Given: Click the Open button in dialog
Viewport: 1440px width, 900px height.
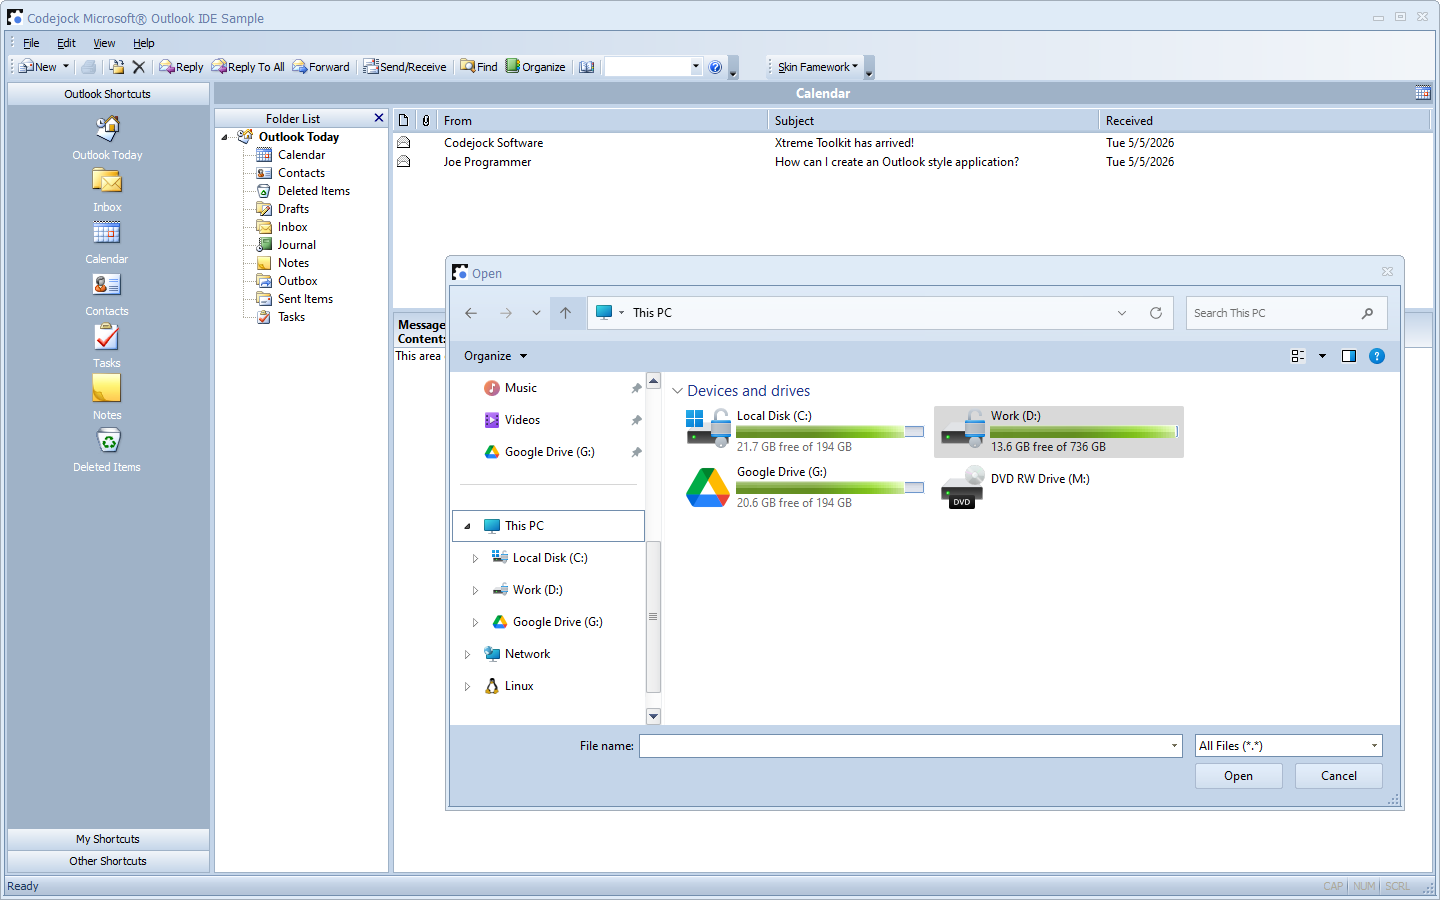Looking at the screenshot, I should coord(1238,776).
